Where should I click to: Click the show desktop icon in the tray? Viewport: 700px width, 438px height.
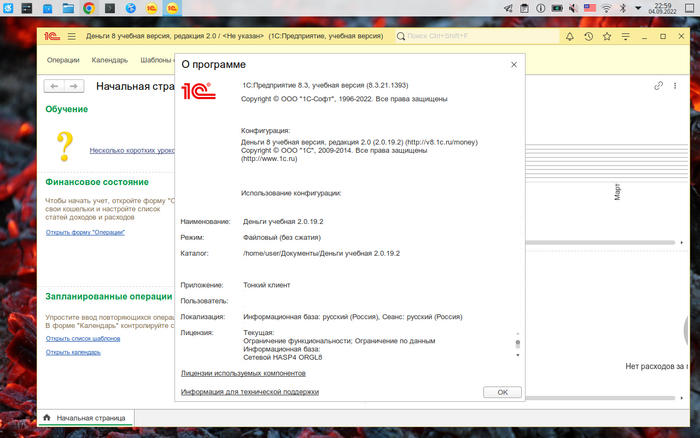[690, 8]
